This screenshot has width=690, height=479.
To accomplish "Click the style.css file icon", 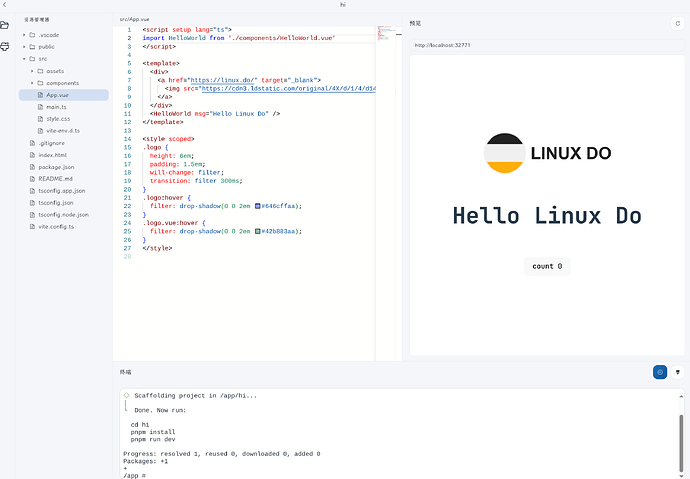I will tap(40, 119).
